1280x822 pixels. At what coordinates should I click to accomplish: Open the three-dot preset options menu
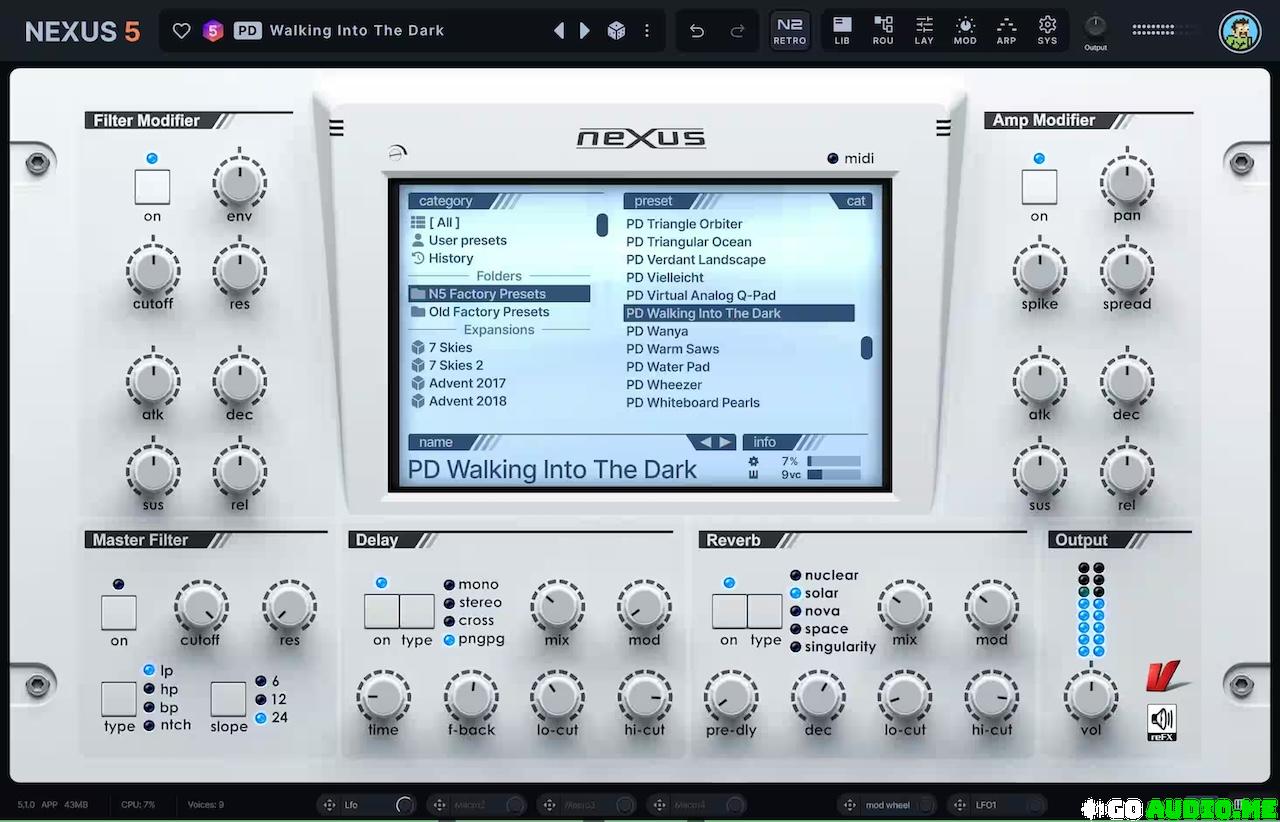coord(647,31)
